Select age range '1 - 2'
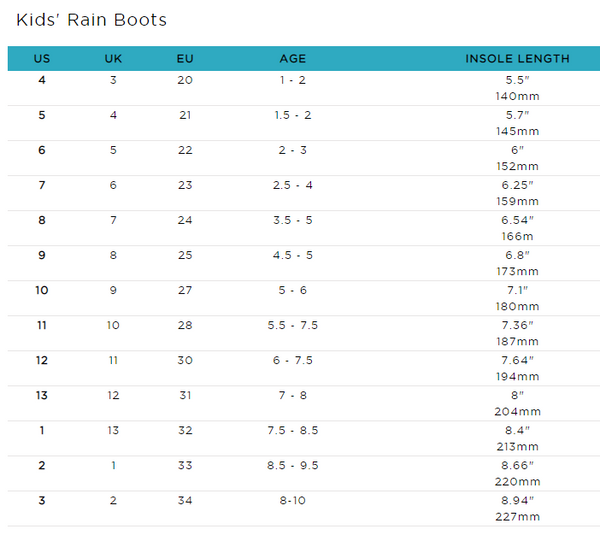 tap(293, 80)
